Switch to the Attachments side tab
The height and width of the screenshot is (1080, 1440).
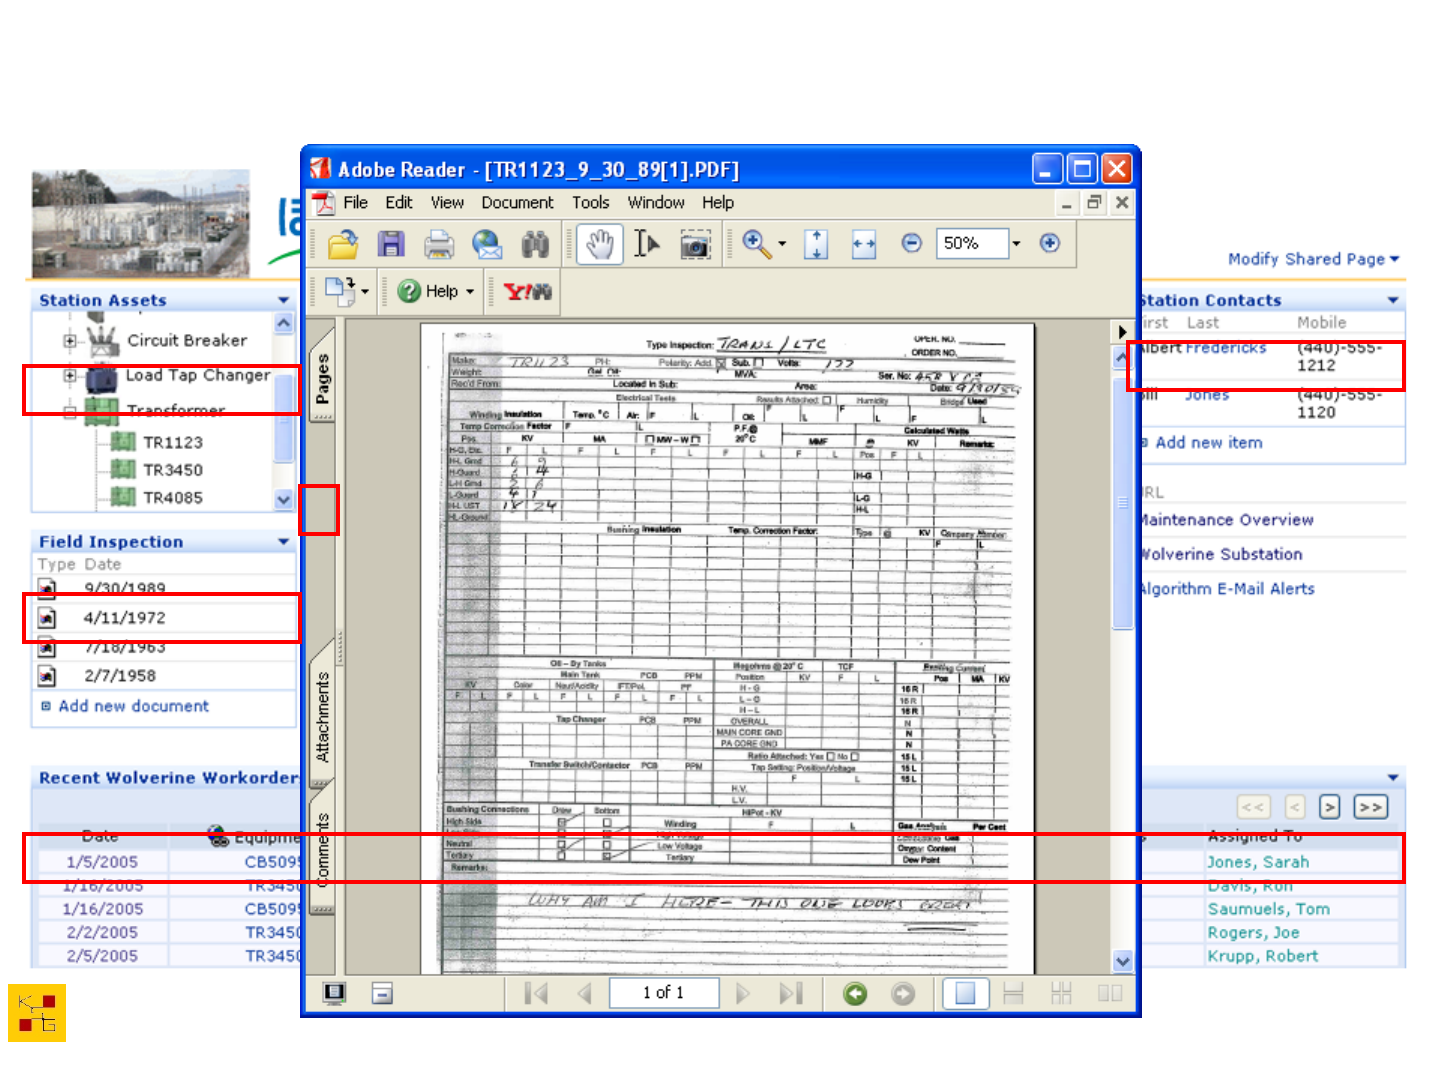[x=323, y=717]
